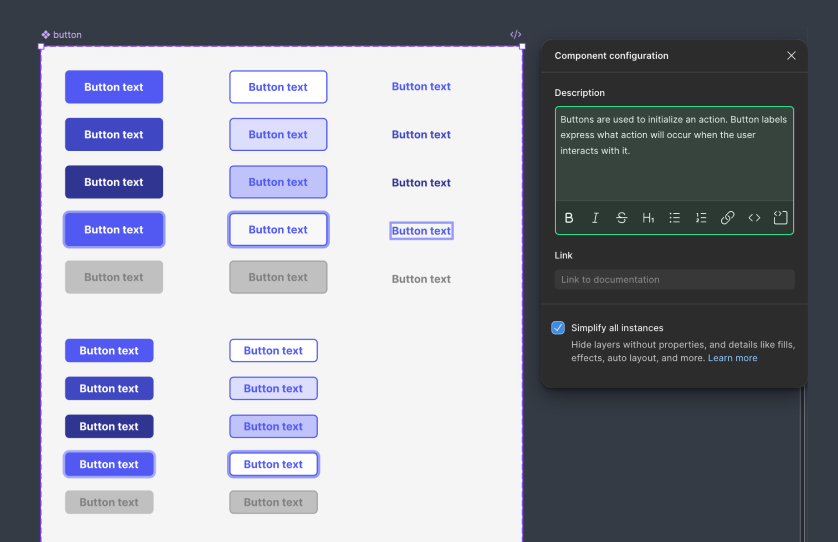838x542 pixels.
Task: Insert a code block using the last toolbar icon
Action: point(780,218)
